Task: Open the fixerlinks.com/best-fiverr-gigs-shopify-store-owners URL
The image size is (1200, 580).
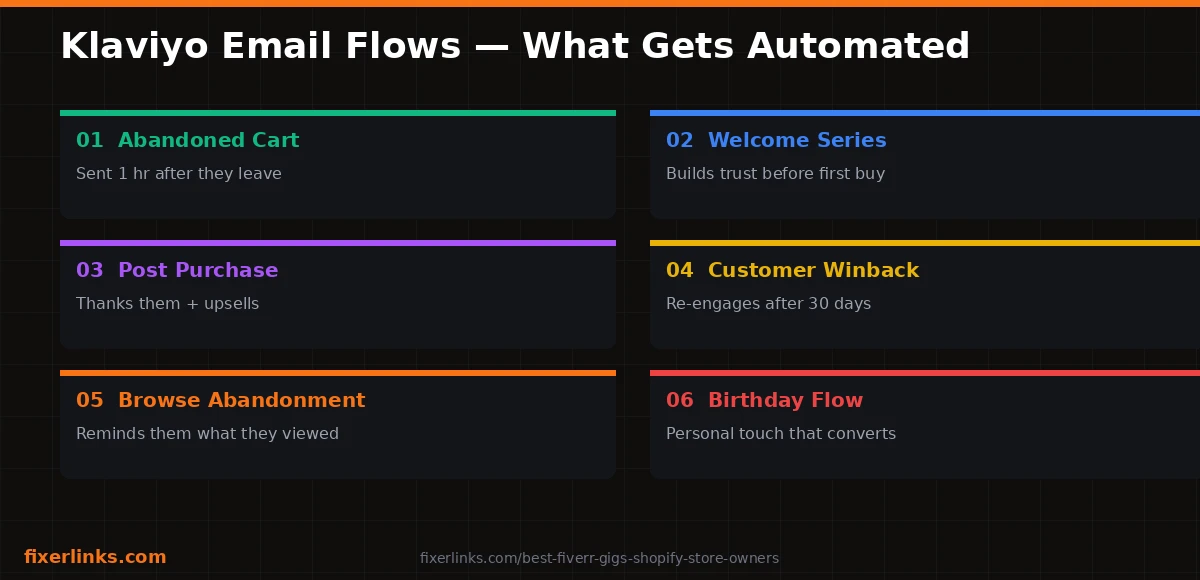Action: pyautogui.click(x=599, y=558)
